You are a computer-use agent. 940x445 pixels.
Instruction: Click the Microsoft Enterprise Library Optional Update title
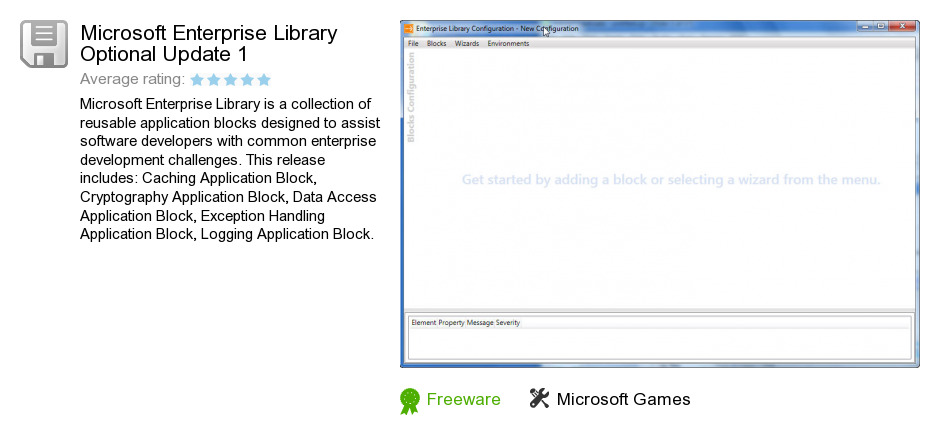pyautogui.click(x=209, y=43)
